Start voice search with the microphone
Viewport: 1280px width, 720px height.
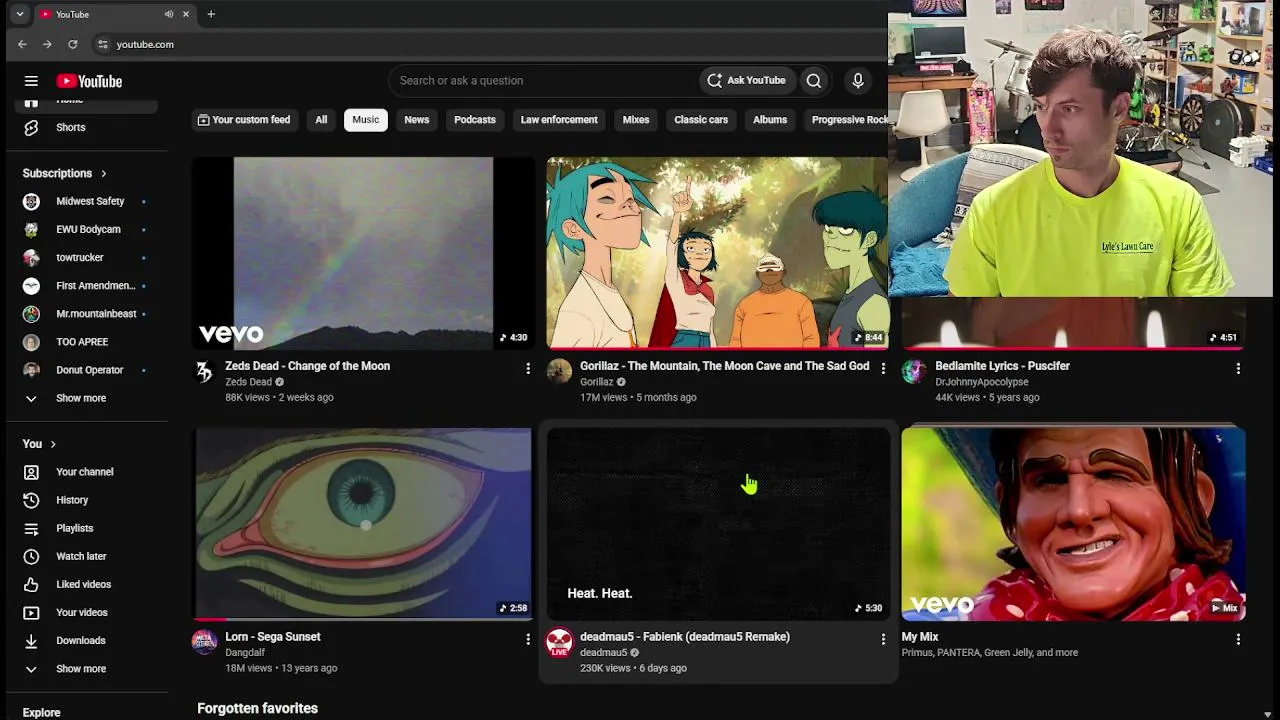(858, 81)
